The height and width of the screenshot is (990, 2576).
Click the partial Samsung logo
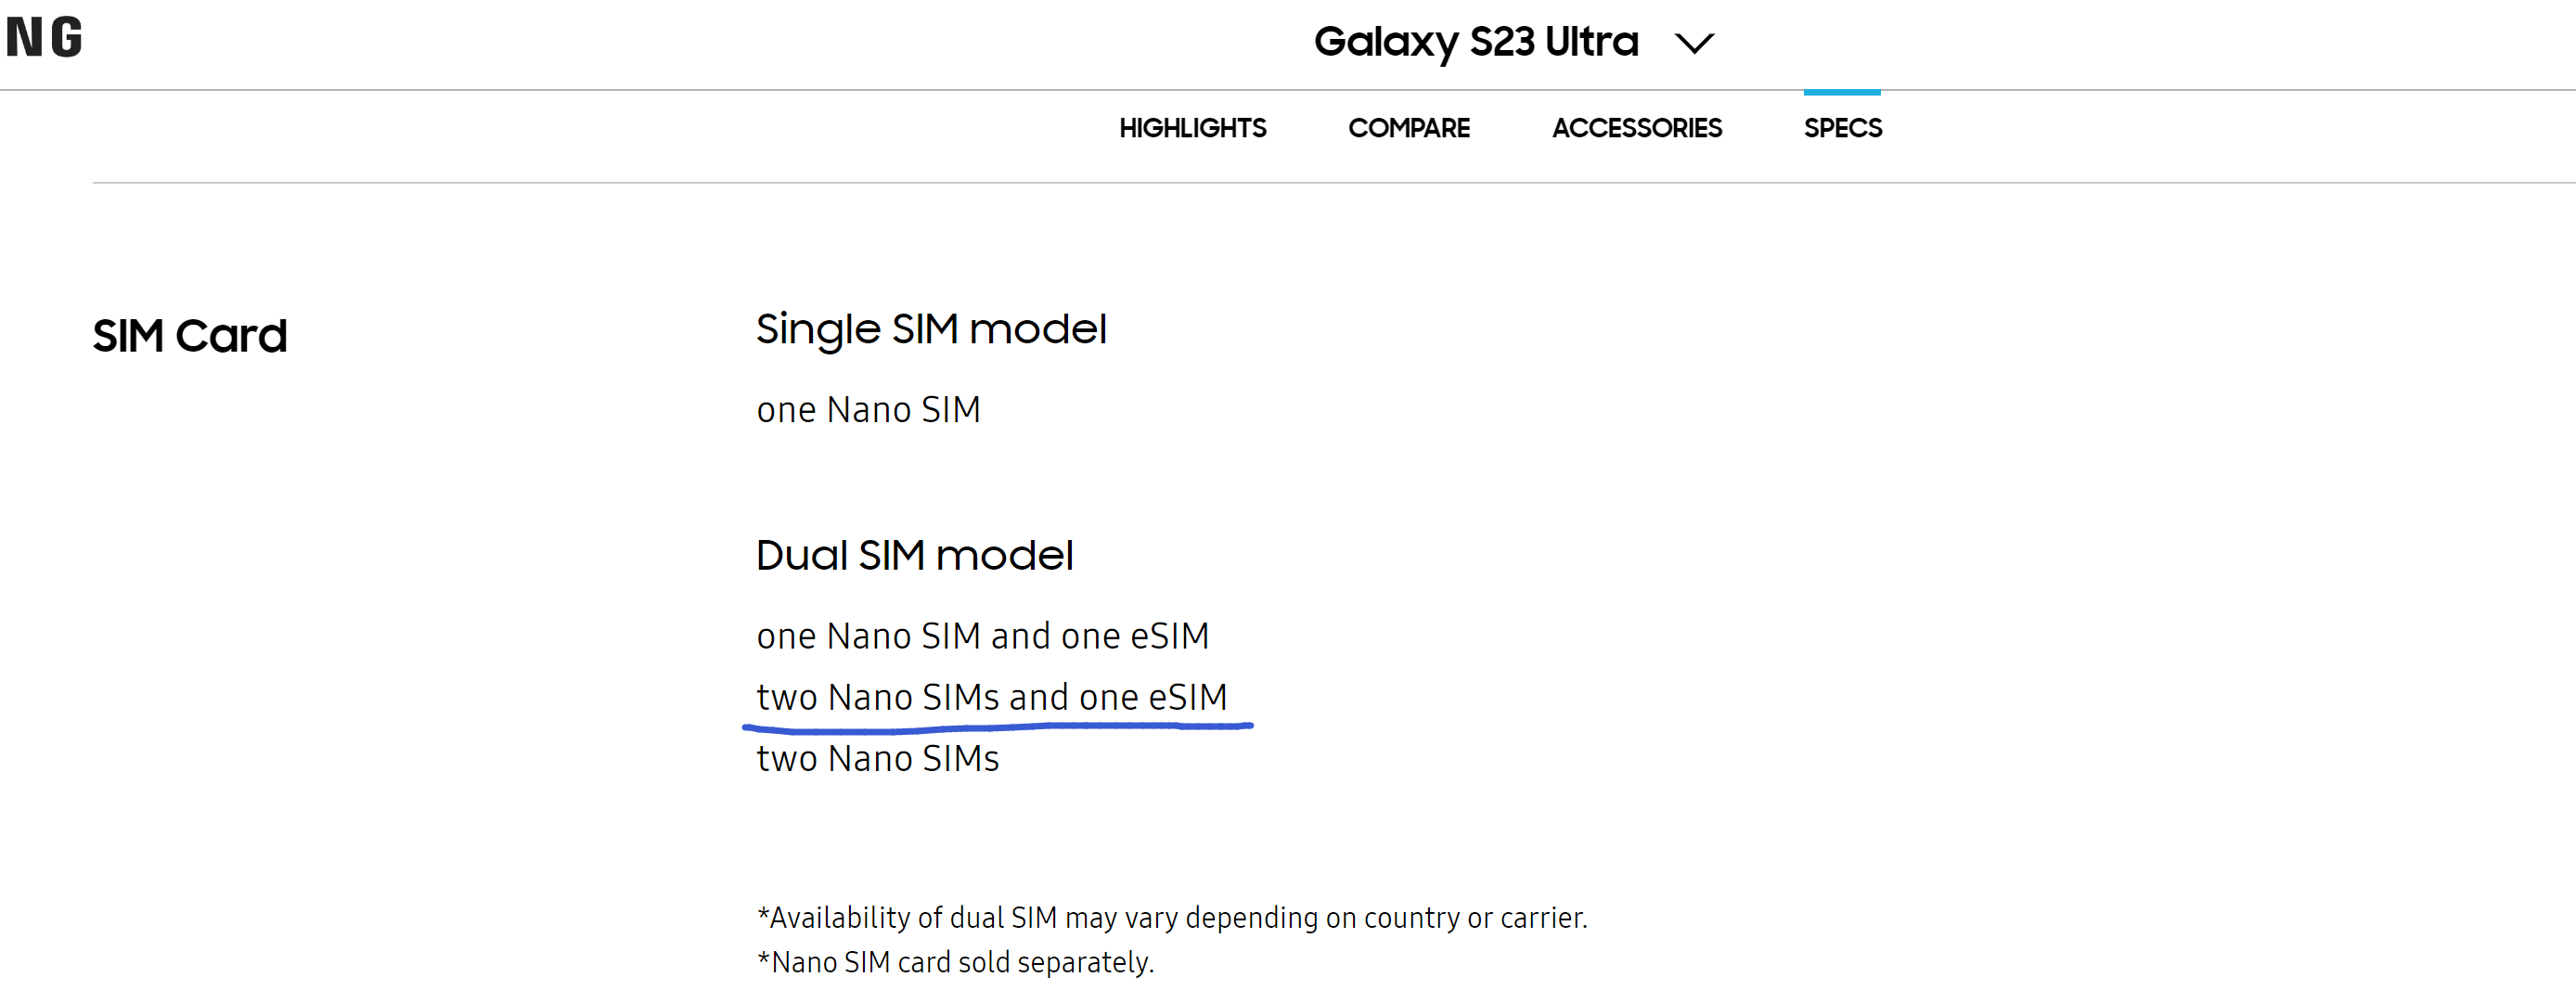point(44,38)
